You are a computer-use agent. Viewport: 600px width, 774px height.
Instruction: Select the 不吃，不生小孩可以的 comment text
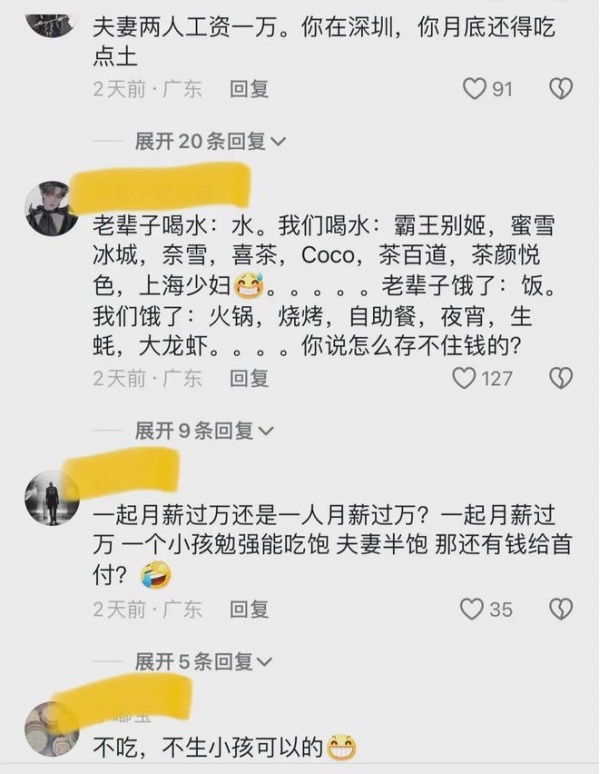click(x=225, y=748)
